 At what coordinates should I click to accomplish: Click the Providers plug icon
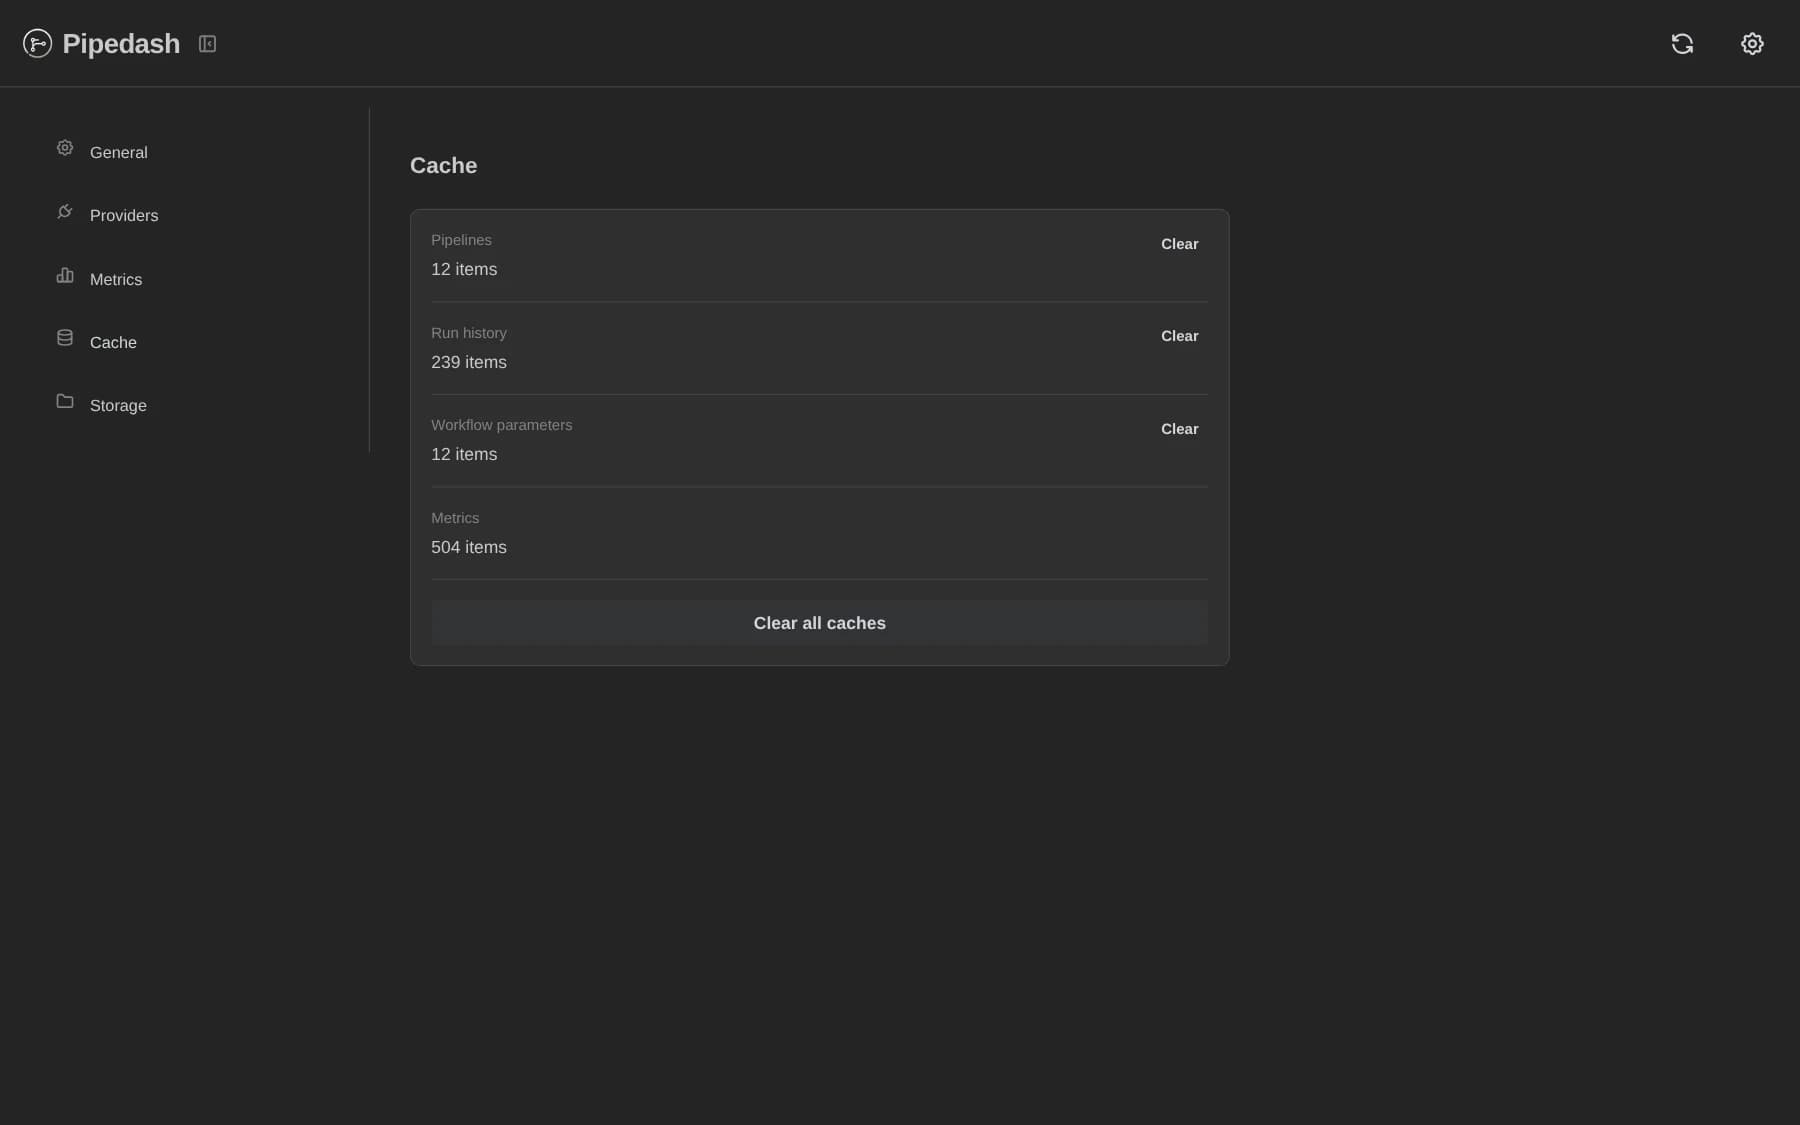[x=65, y=211]
